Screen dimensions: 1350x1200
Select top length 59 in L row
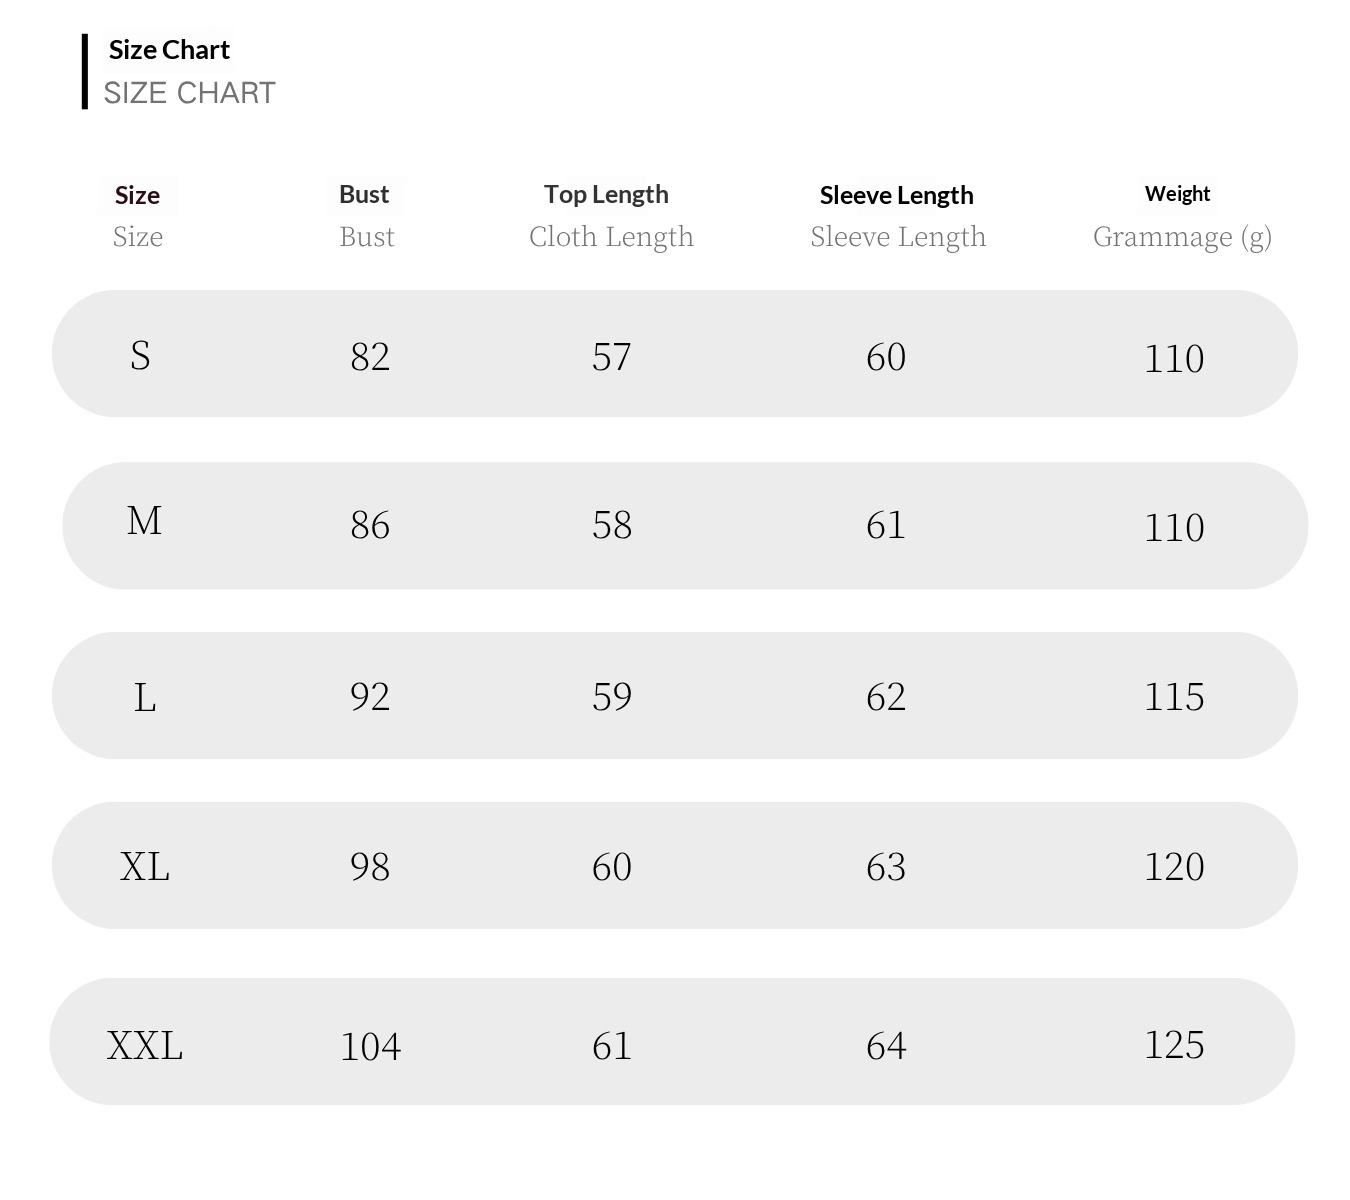612,697
